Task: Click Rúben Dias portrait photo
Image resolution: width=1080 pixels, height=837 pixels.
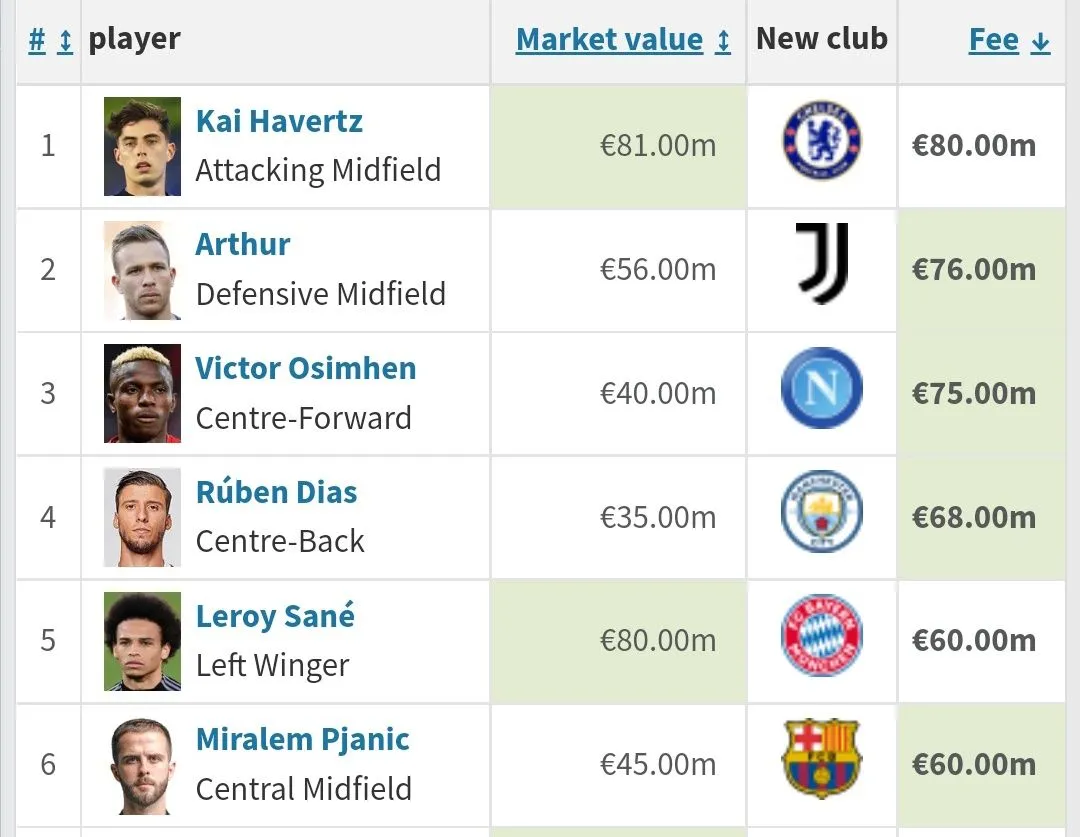Action: 142,517
